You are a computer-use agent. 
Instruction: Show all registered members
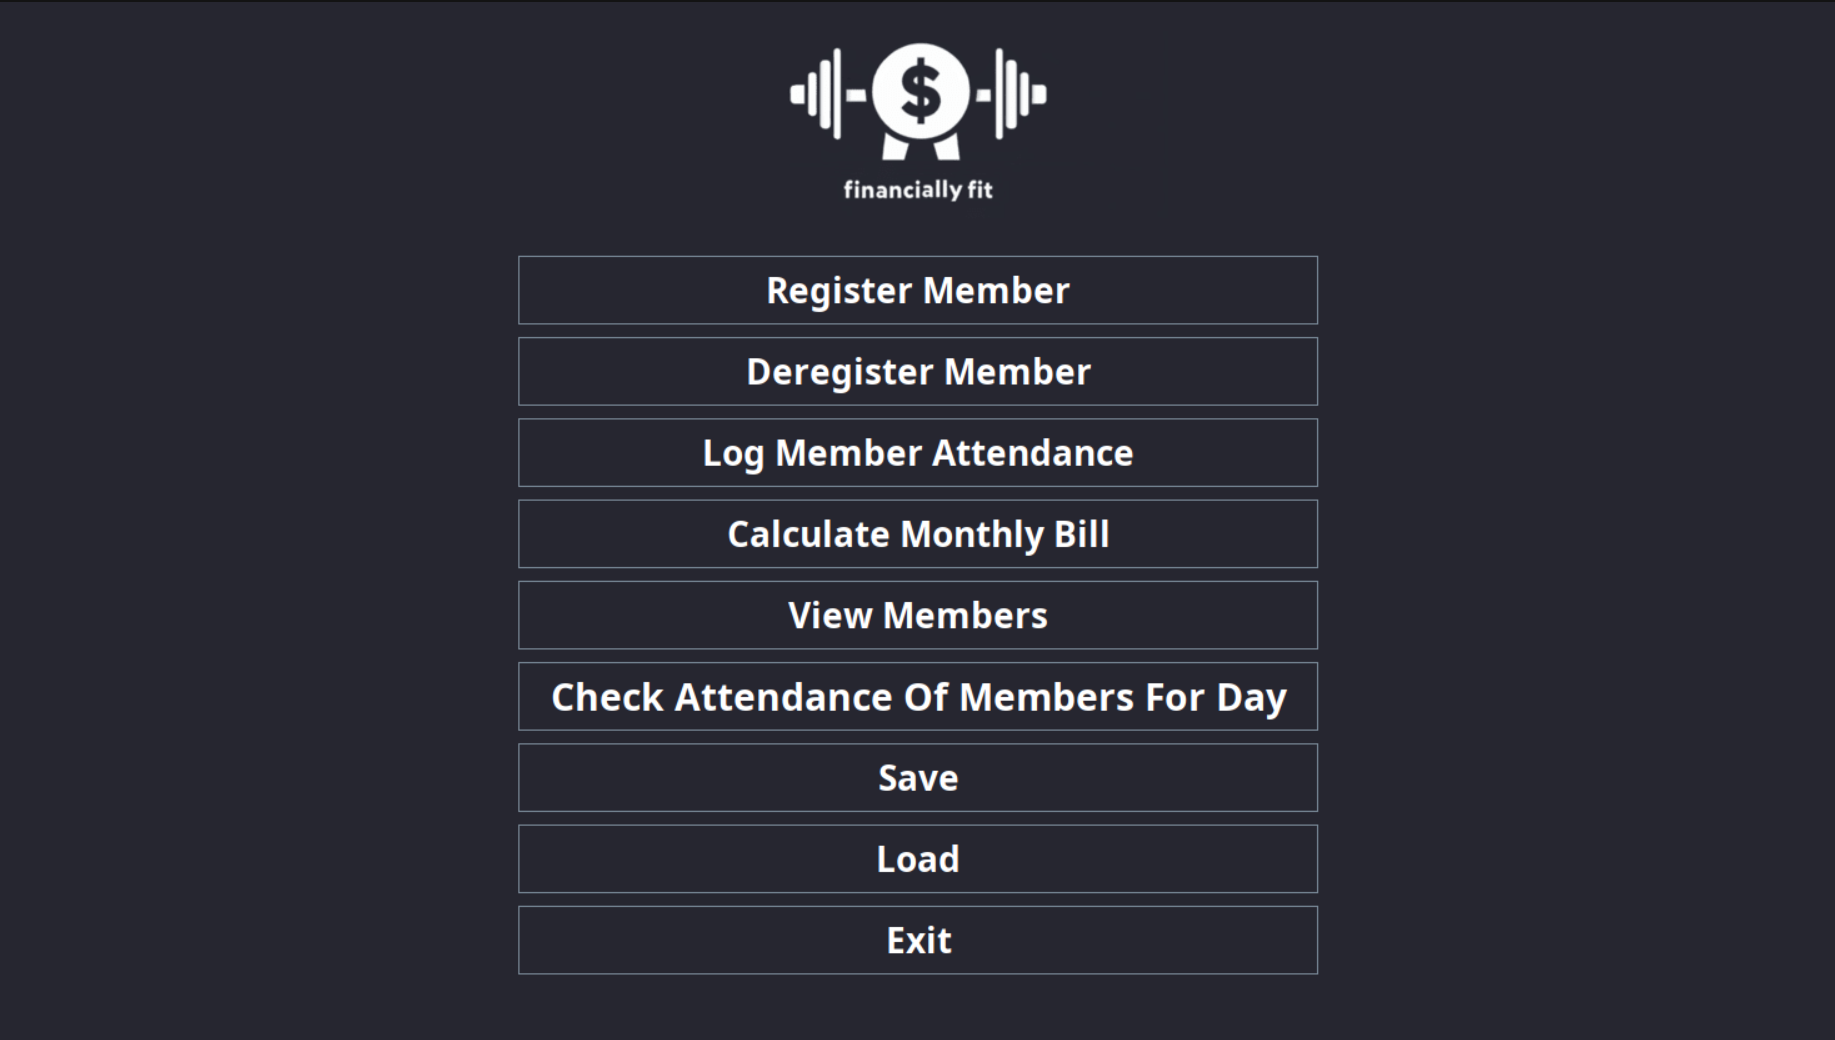[x=917, y=615]
